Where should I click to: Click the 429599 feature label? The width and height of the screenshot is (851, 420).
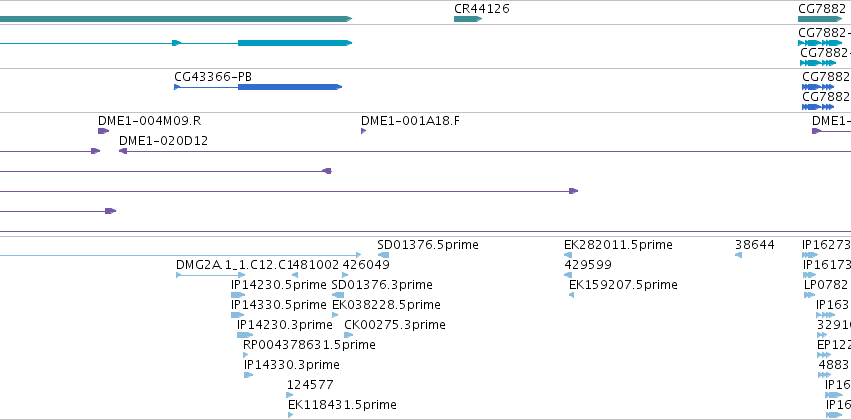click(588, 265)
